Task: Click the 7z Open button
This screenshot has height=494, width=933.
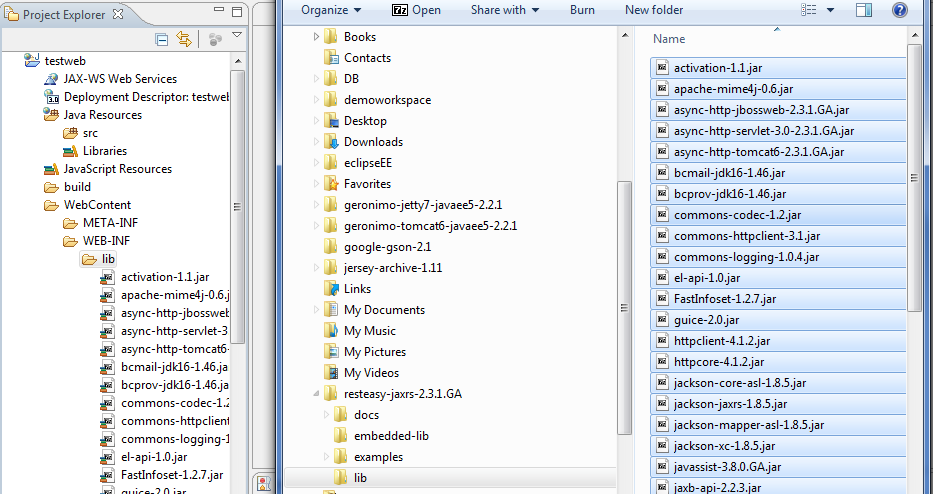Action: (415, 10)
